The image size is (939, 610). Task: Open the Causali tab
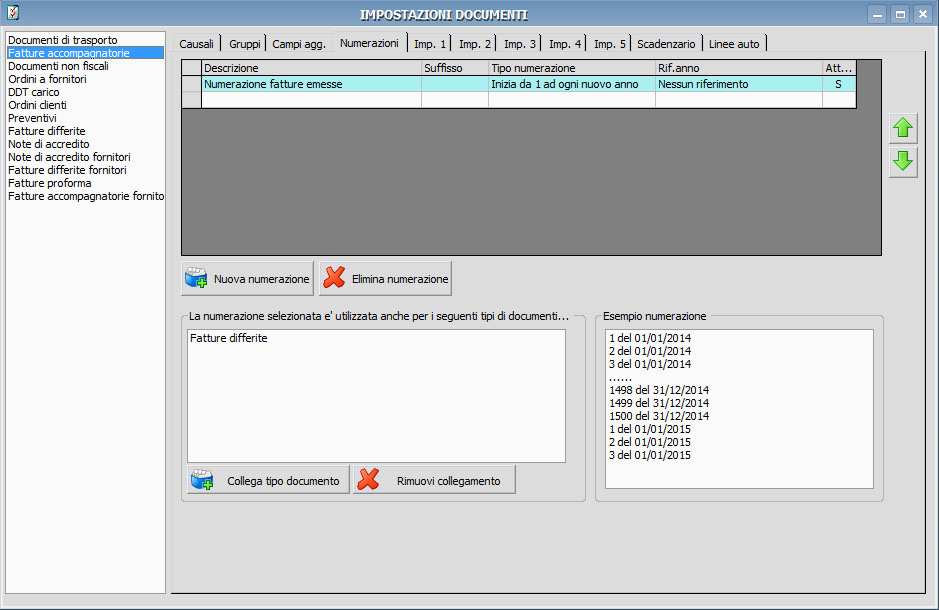[x=196, y=44]
